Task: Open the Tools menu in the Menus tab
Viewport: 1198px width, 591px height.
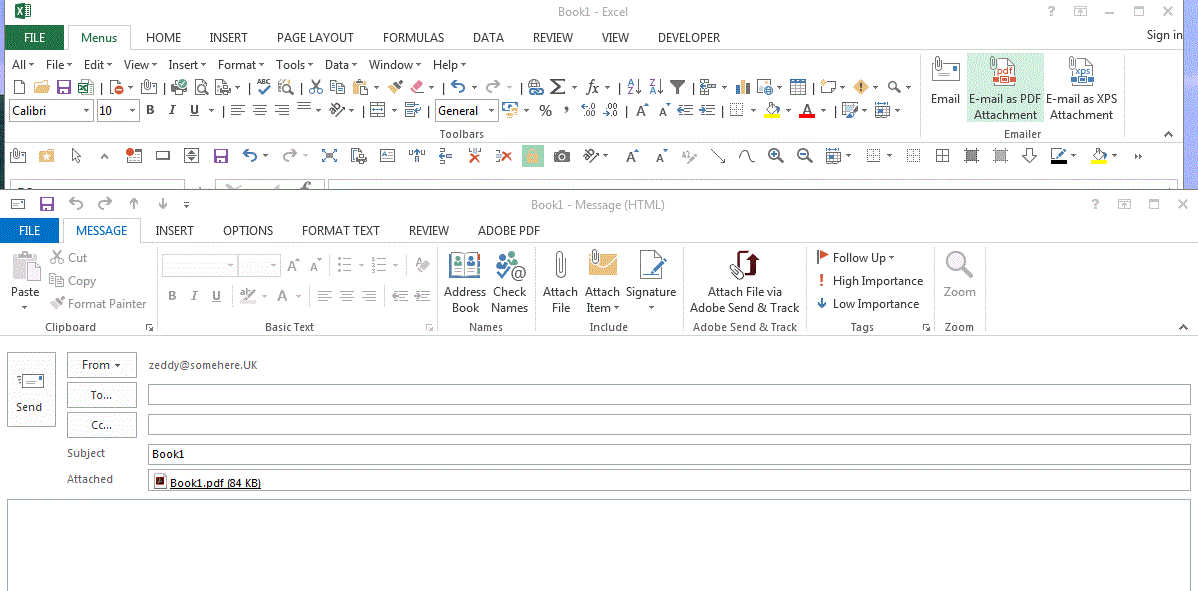Action: (288, 64)
